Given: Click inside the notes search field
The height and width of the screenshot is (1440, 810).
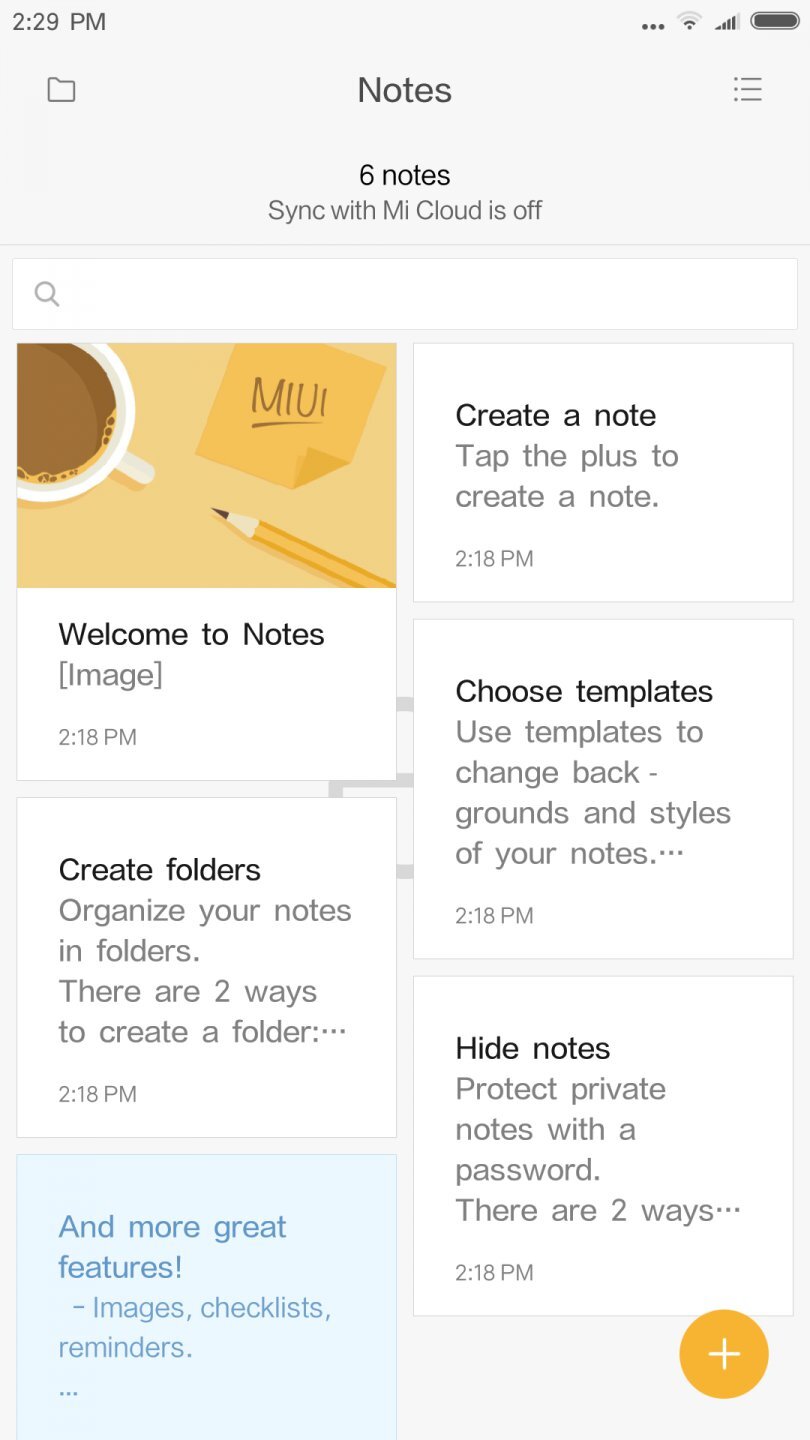Looking at the screenshot, I should [420, 294].
